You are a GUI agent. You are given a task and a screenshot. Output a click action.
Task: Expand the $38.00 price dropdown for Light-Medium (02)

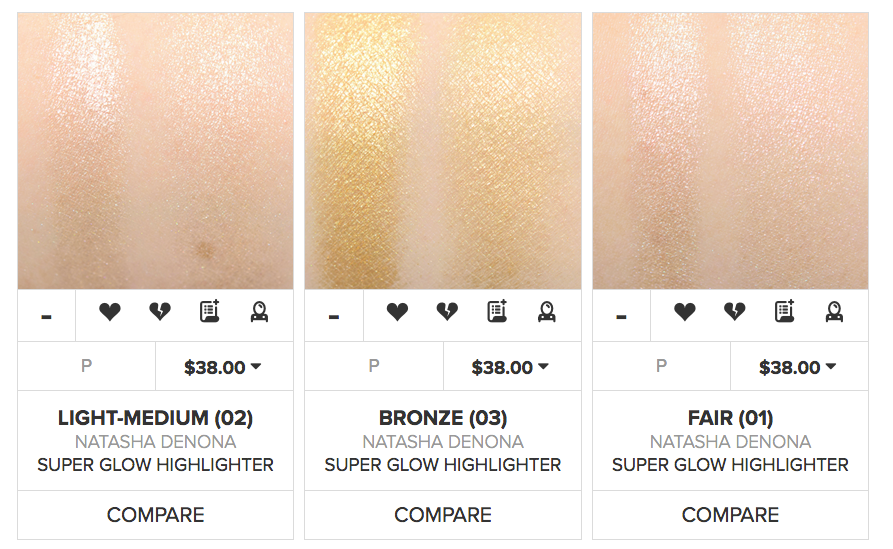224,367
